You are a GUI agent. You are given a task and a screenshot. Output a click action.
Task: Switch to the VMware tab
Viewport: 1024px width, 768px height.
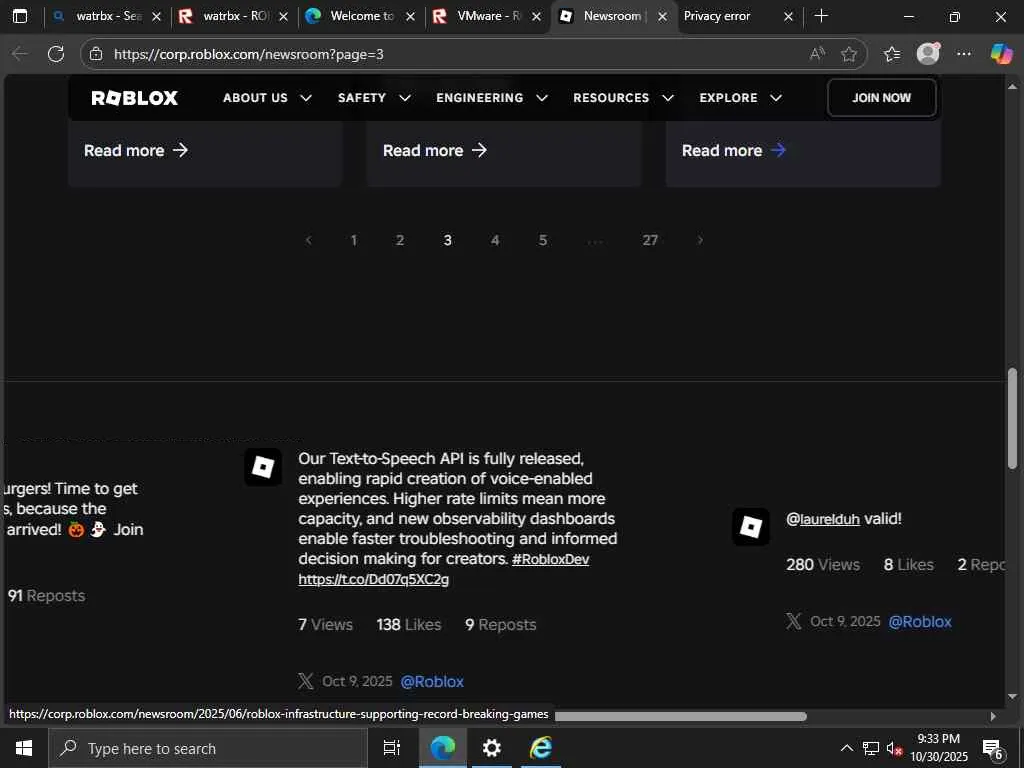pyautogui.click(x=487, y=16)
